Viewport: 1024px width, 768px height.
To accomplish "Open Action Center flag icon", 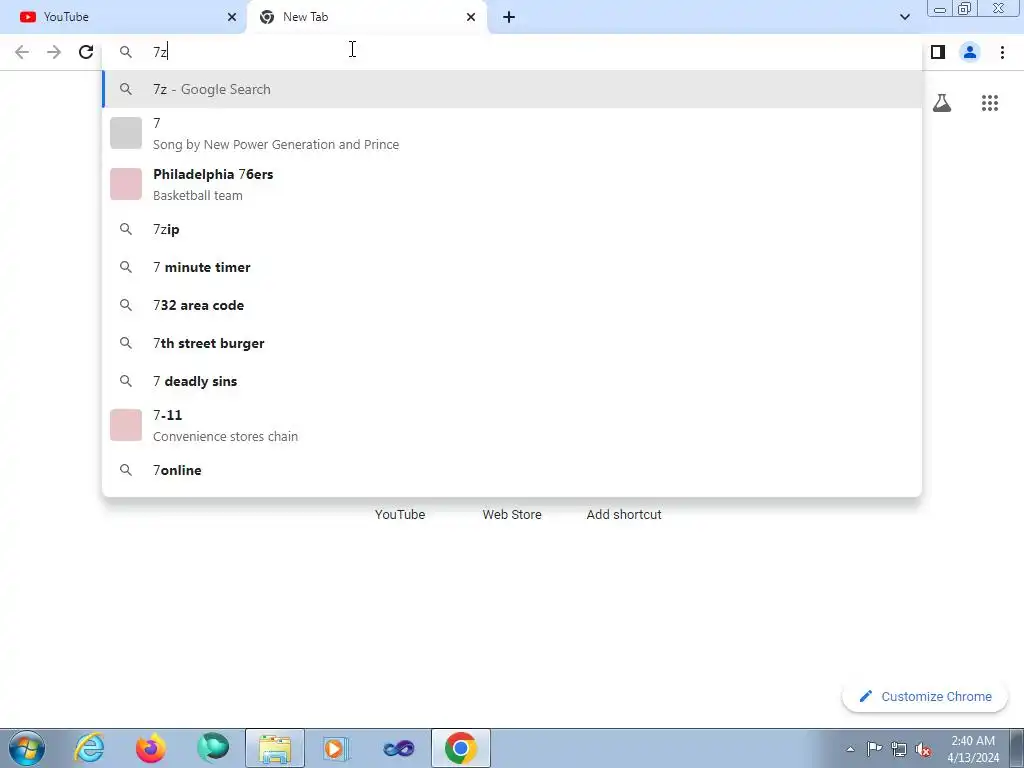I will (874, 749).
